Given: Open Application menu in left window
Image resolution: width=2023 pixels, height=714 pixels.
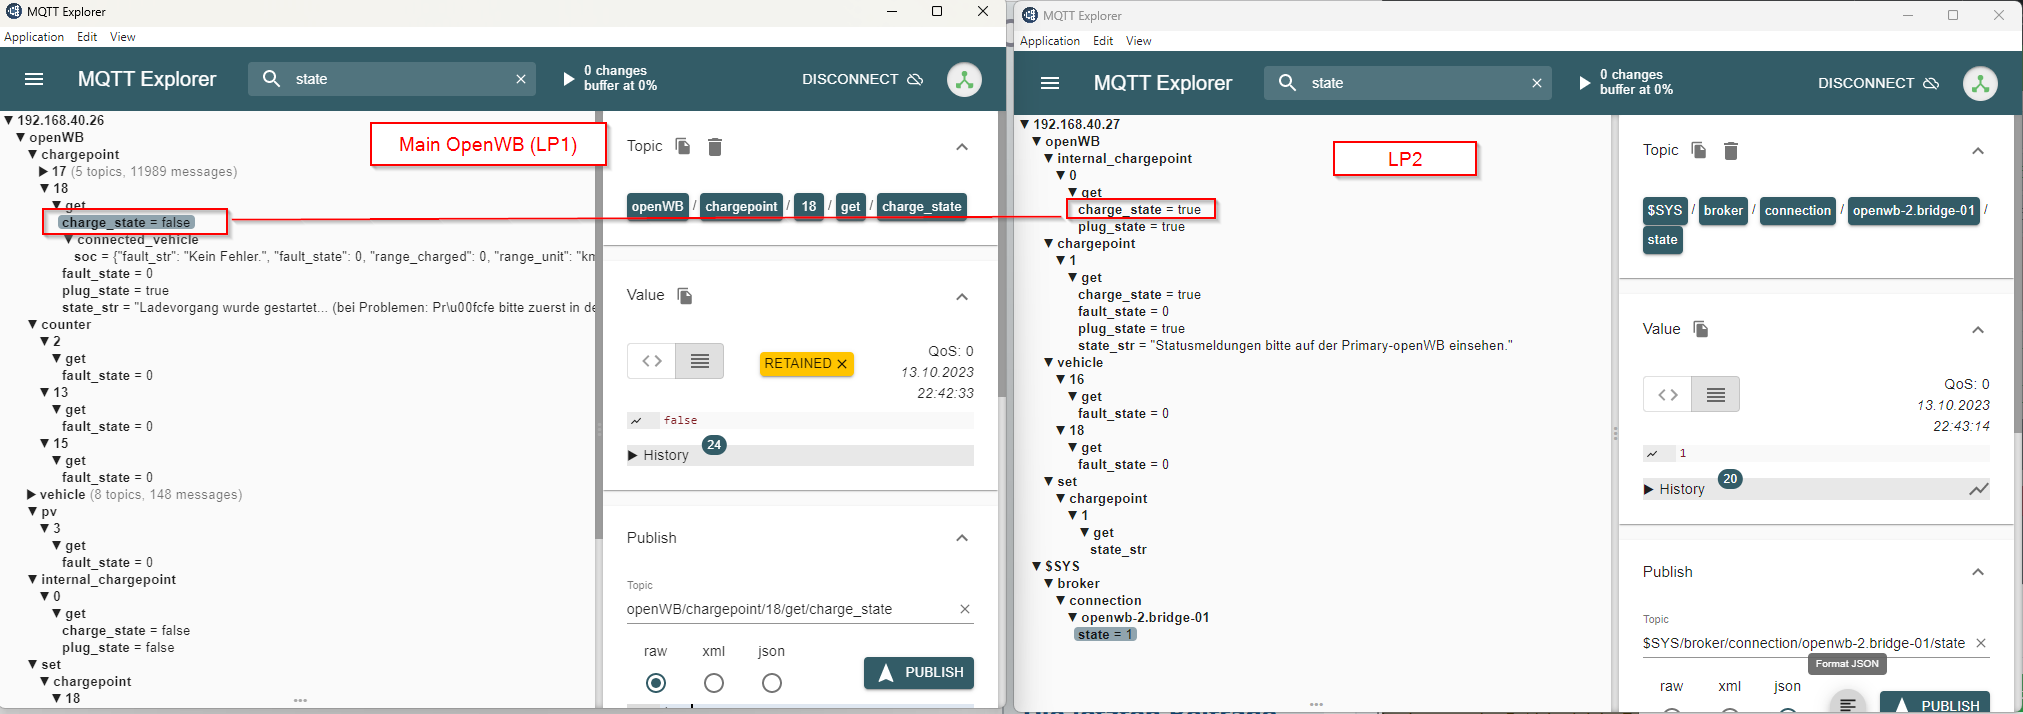Looking at the screenshot, I should (x=34, y=37).
